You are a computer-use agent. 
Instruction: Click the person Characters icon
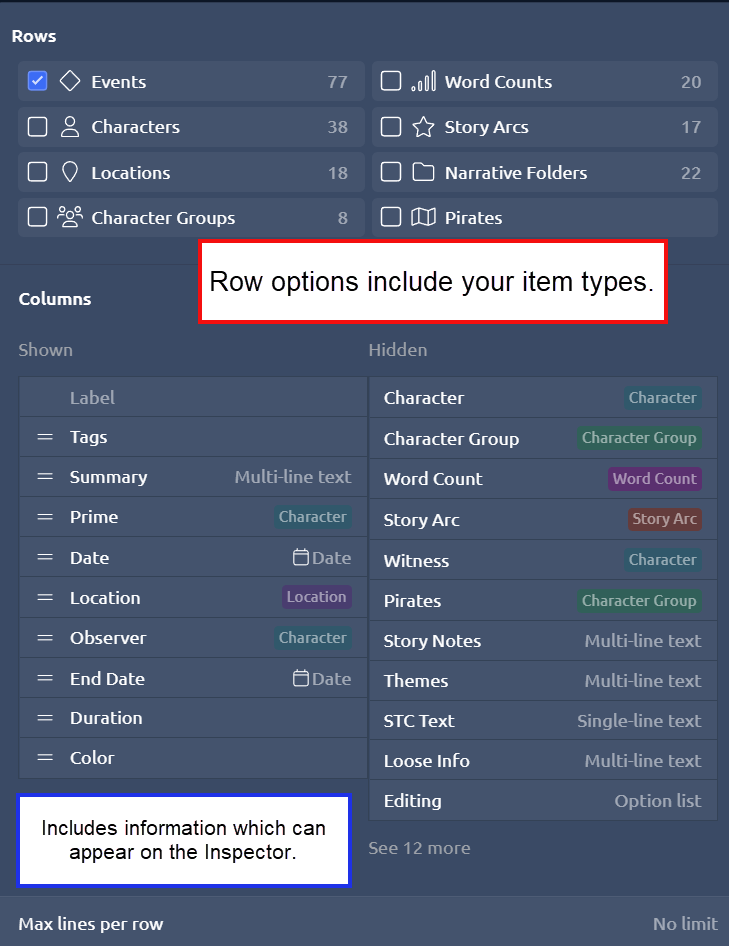click(70, 127)
